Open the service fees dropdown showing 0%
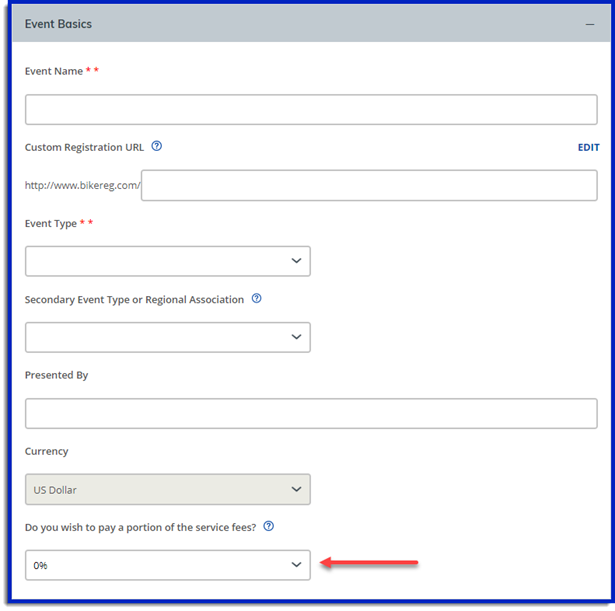Screen dimensions: 615x611 pyautogui.click(x=167, y=565)
